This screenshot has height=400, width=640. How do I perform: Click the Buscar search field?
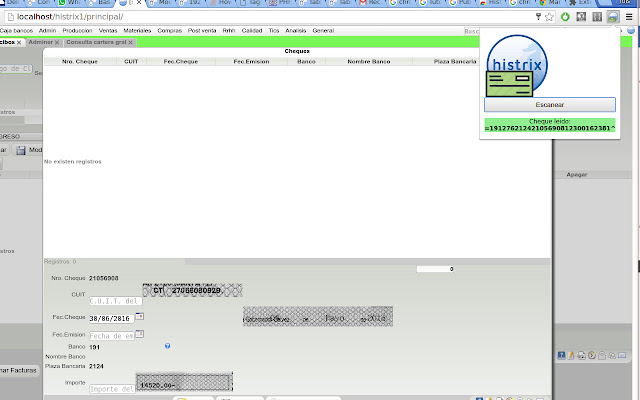[x=472, y=31]
